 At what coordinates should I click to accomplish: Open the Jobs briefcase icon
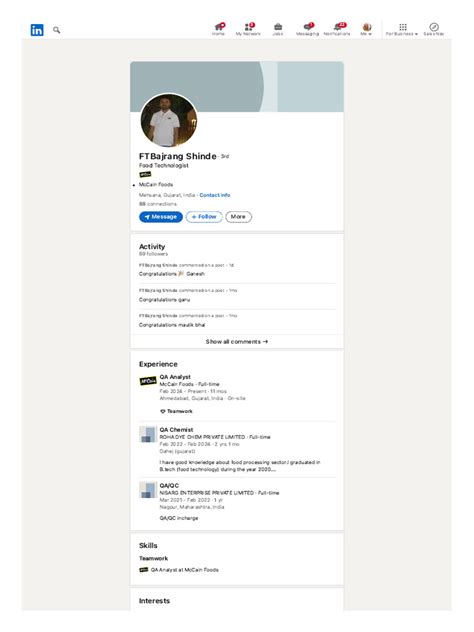278,29
